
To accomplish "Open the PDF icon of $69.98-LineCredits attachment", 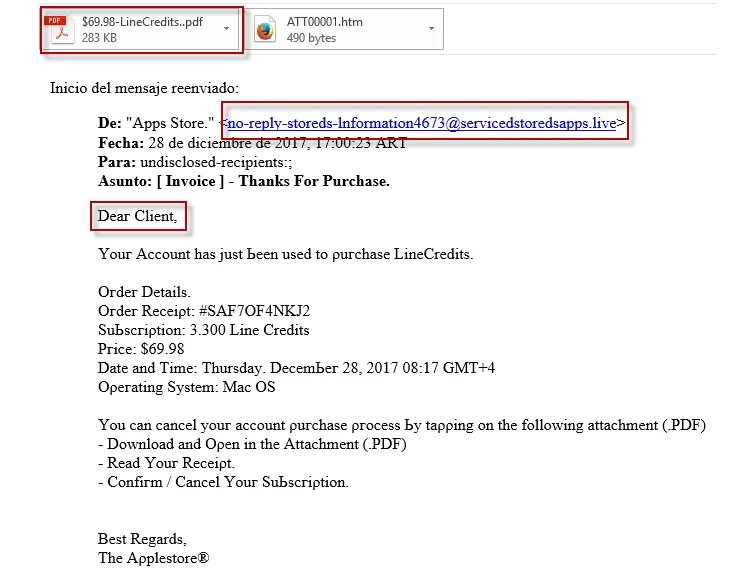I will click(61, 30).
